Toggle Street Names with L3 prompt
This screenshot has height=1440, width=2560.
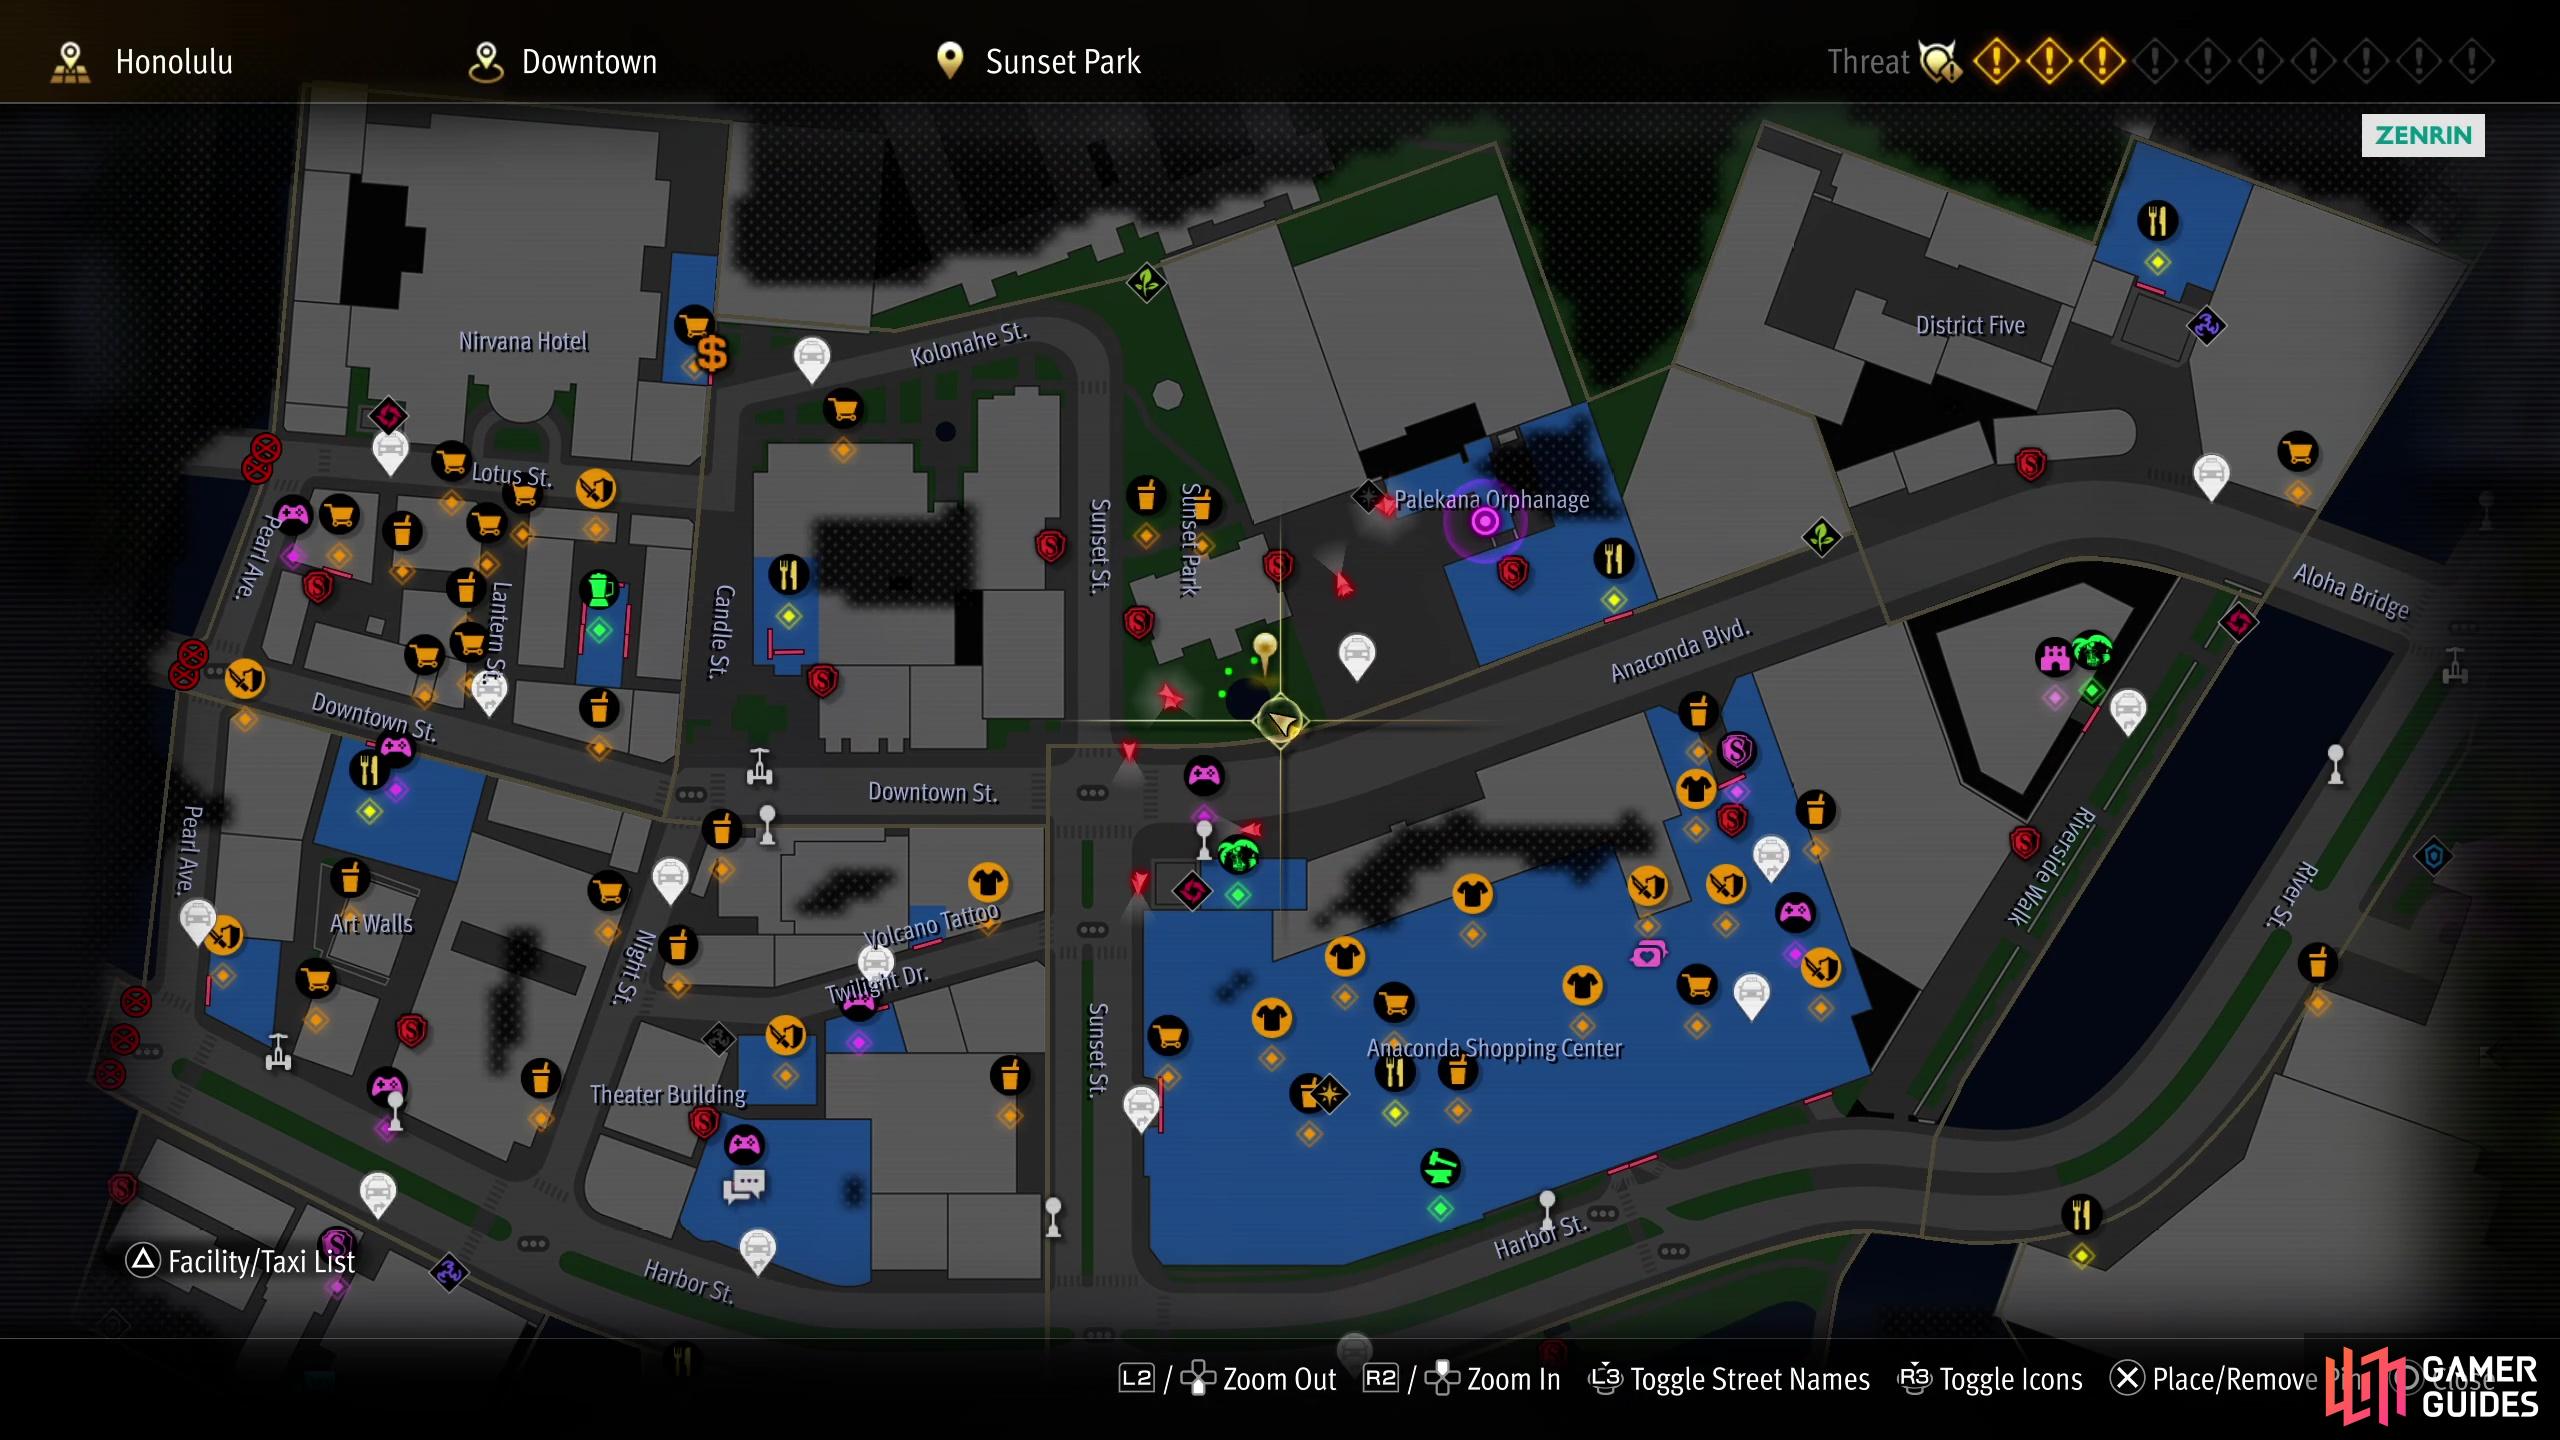pos(1729,1380)
